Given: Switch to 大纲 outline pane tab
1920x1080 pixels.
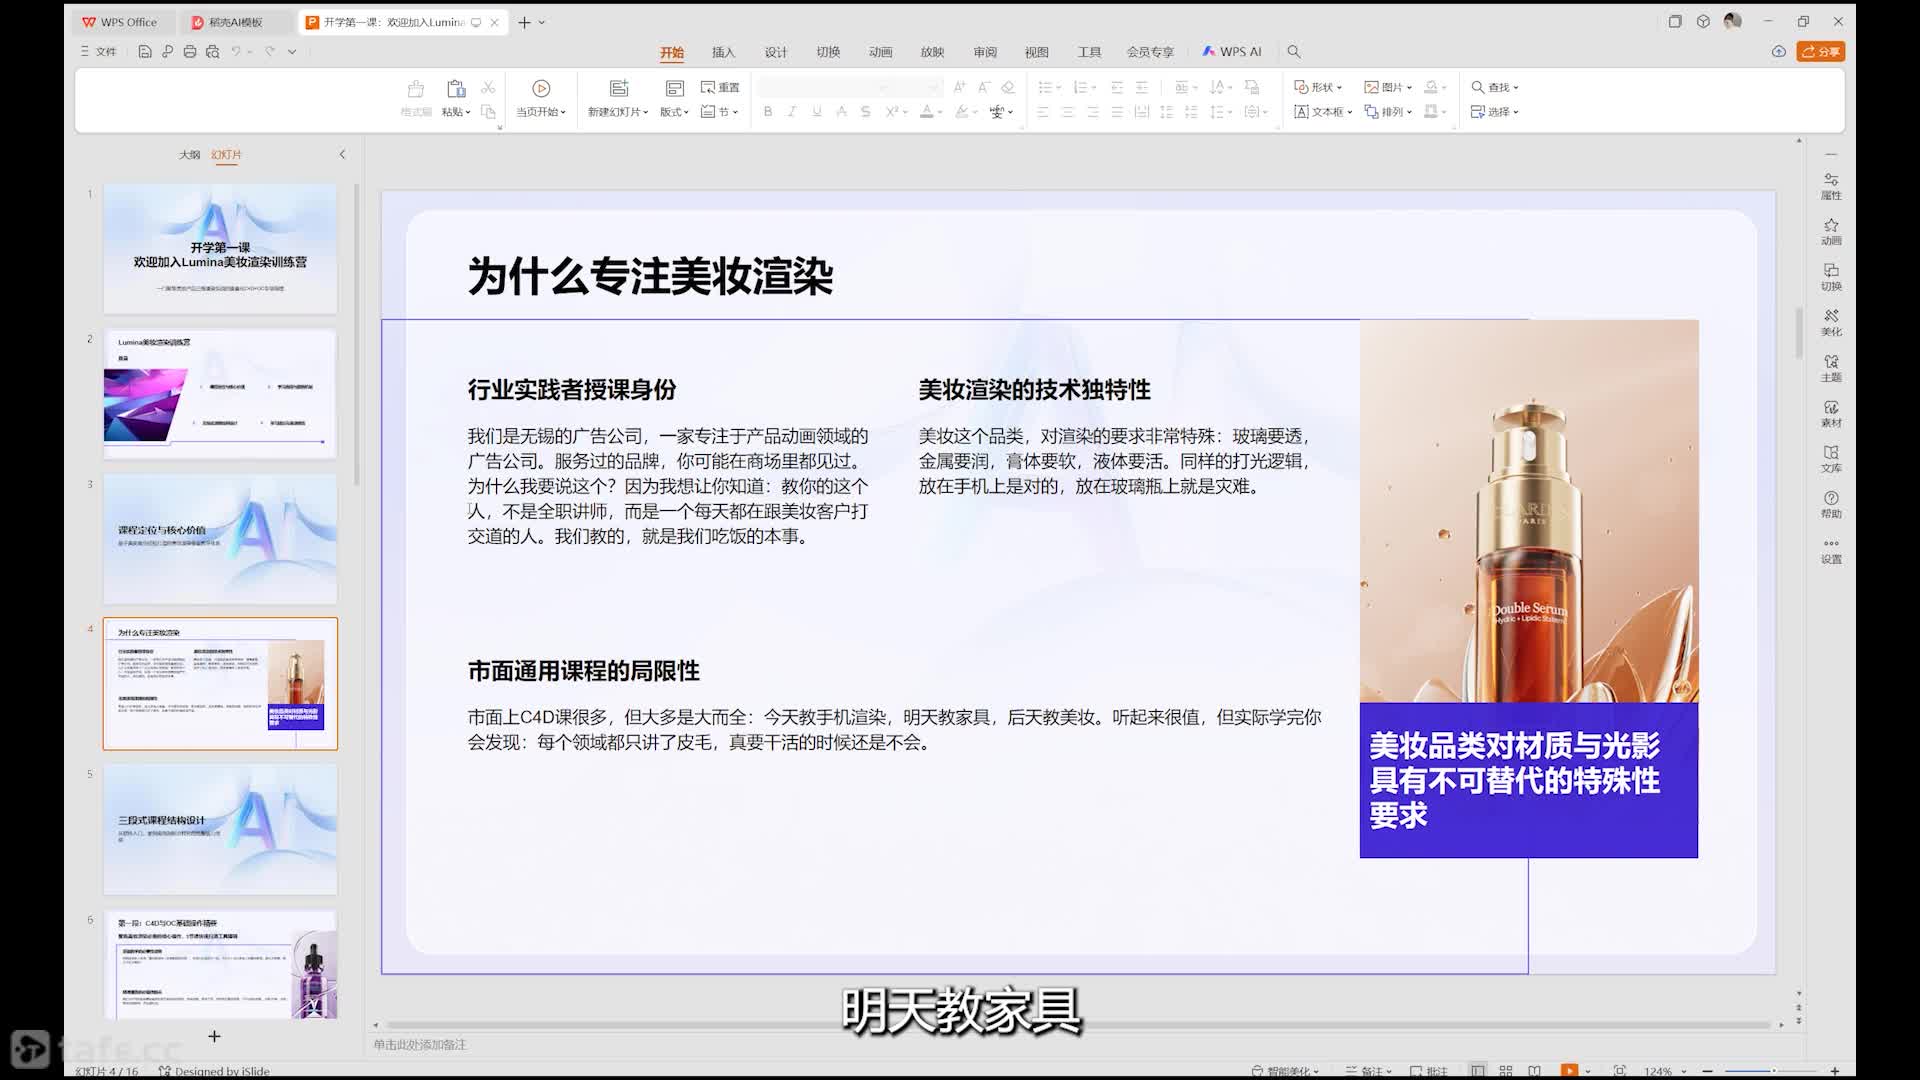Looking at the screenshot, I should pyautogui.click(x=189, y=155).
